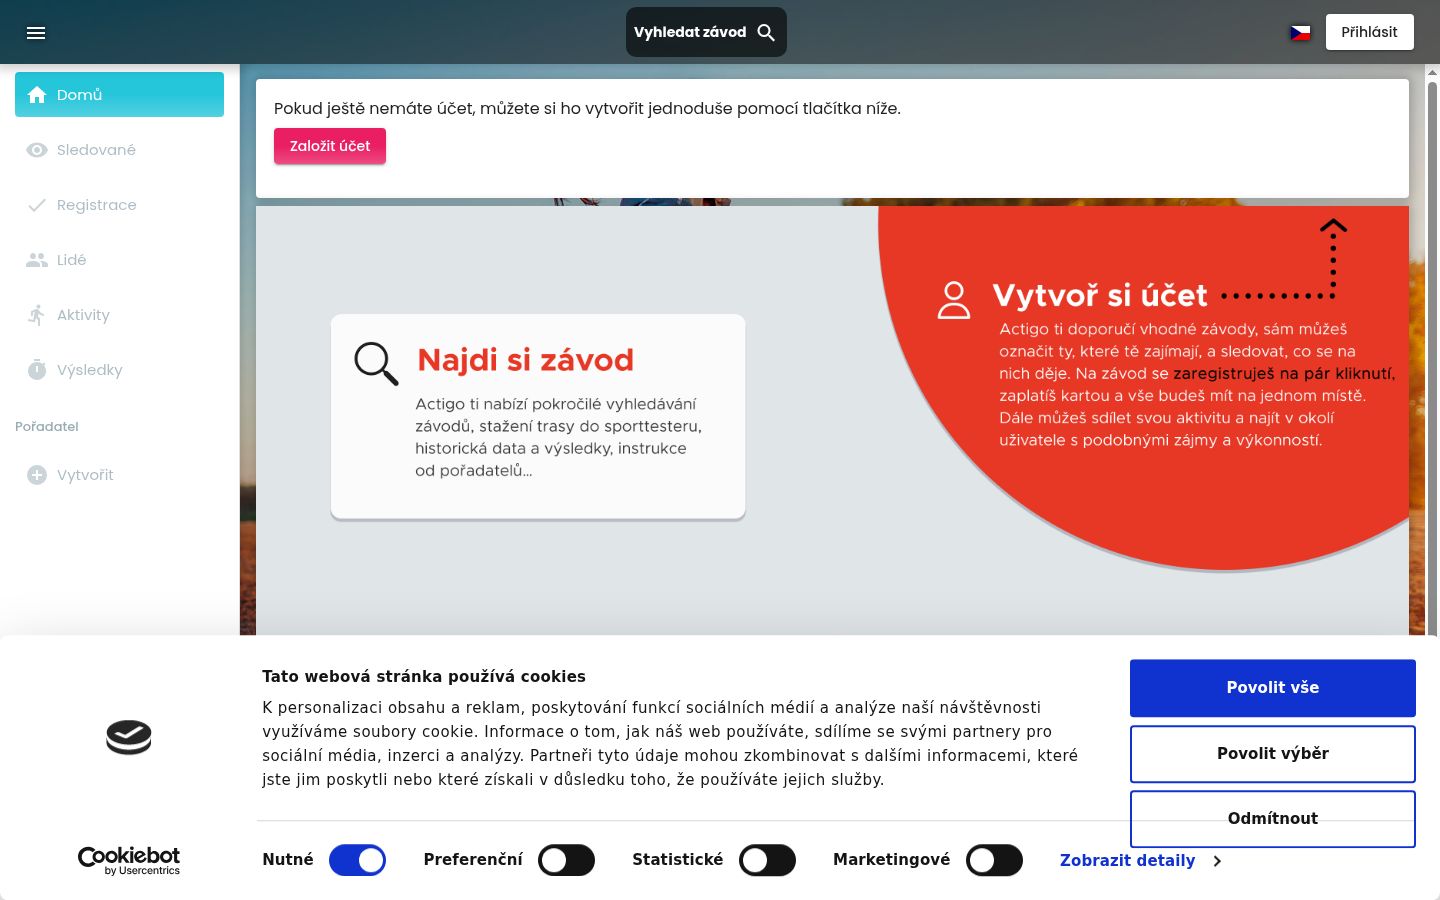This screenshot has height=900, width=1440.
Task: Reject cookies with Odmítnout
Action: coord(1273,819)
